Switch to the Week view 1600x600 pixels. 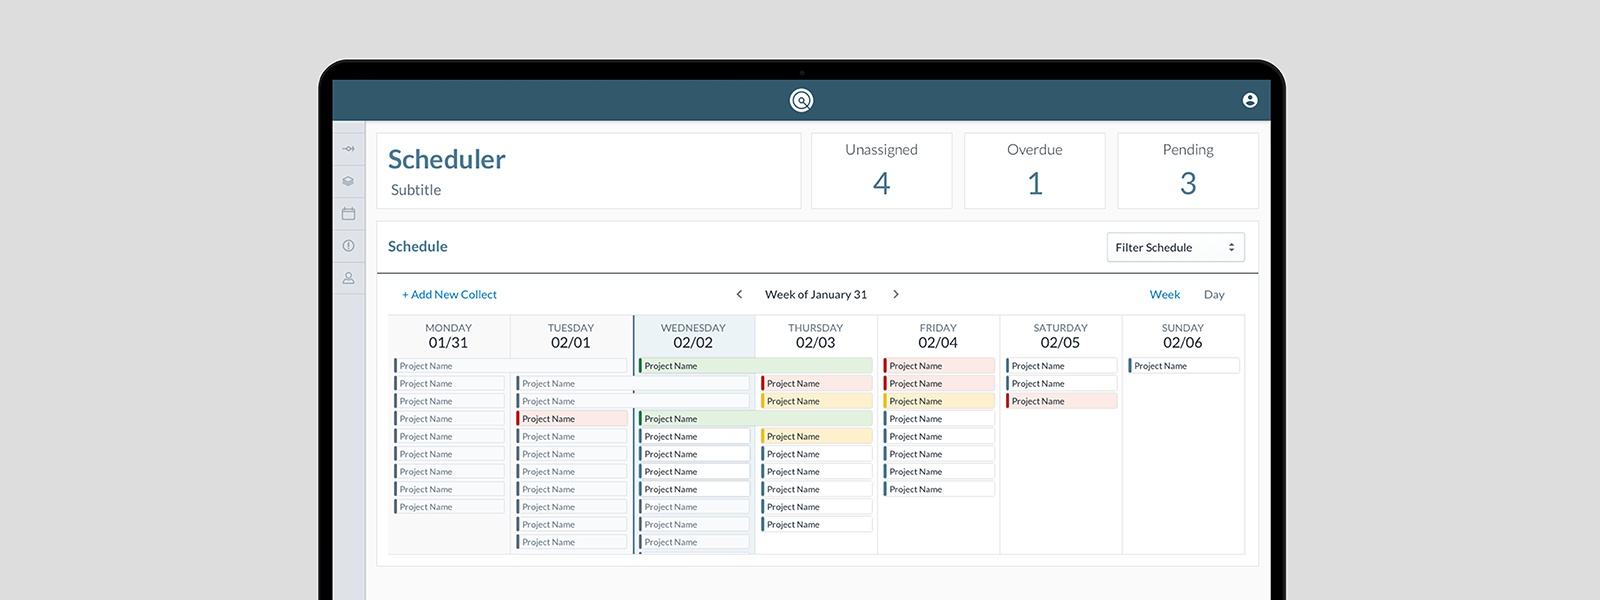[1165, 294]
